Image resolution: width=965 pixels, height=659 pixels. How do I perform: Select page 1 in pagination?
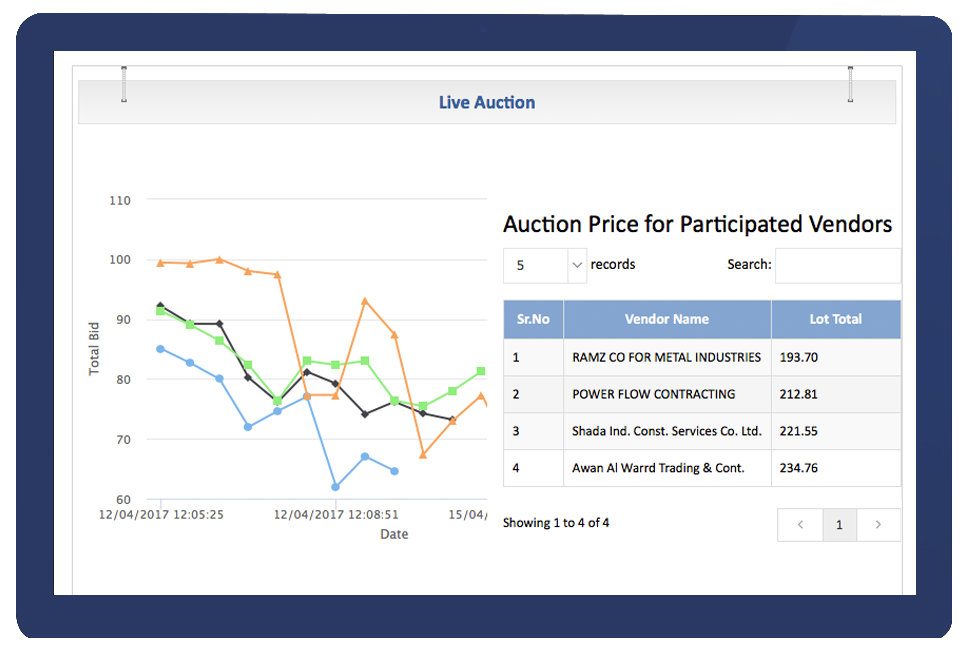(839, 525)
